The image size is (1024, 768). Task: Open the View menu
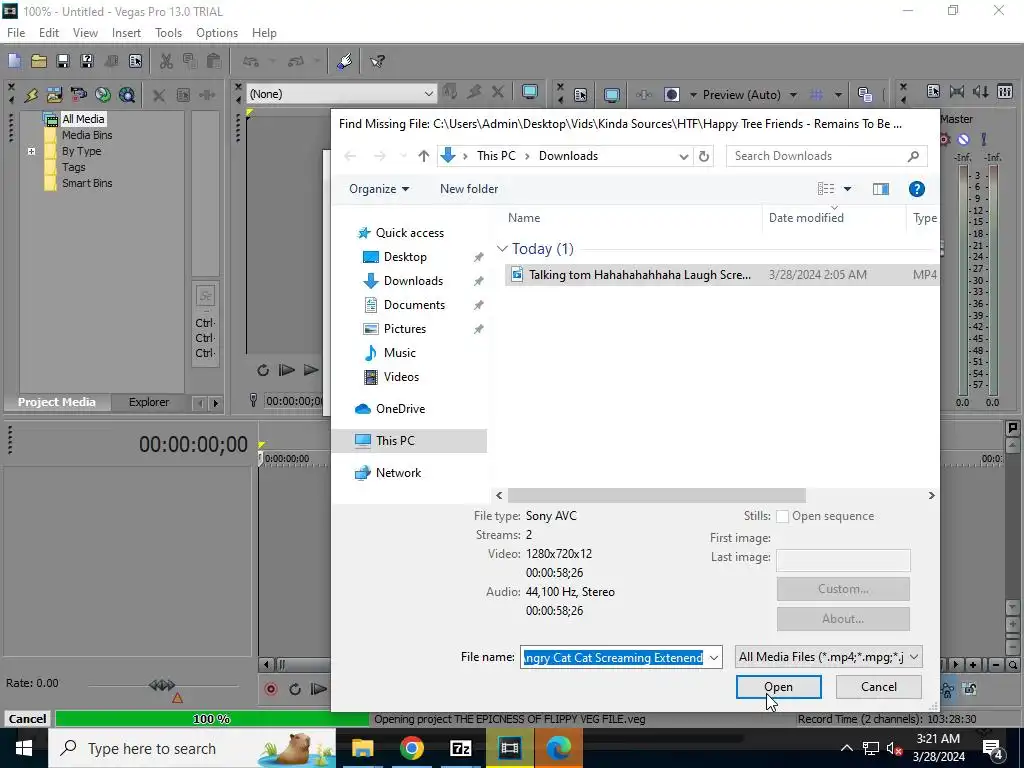pos(85,33)
